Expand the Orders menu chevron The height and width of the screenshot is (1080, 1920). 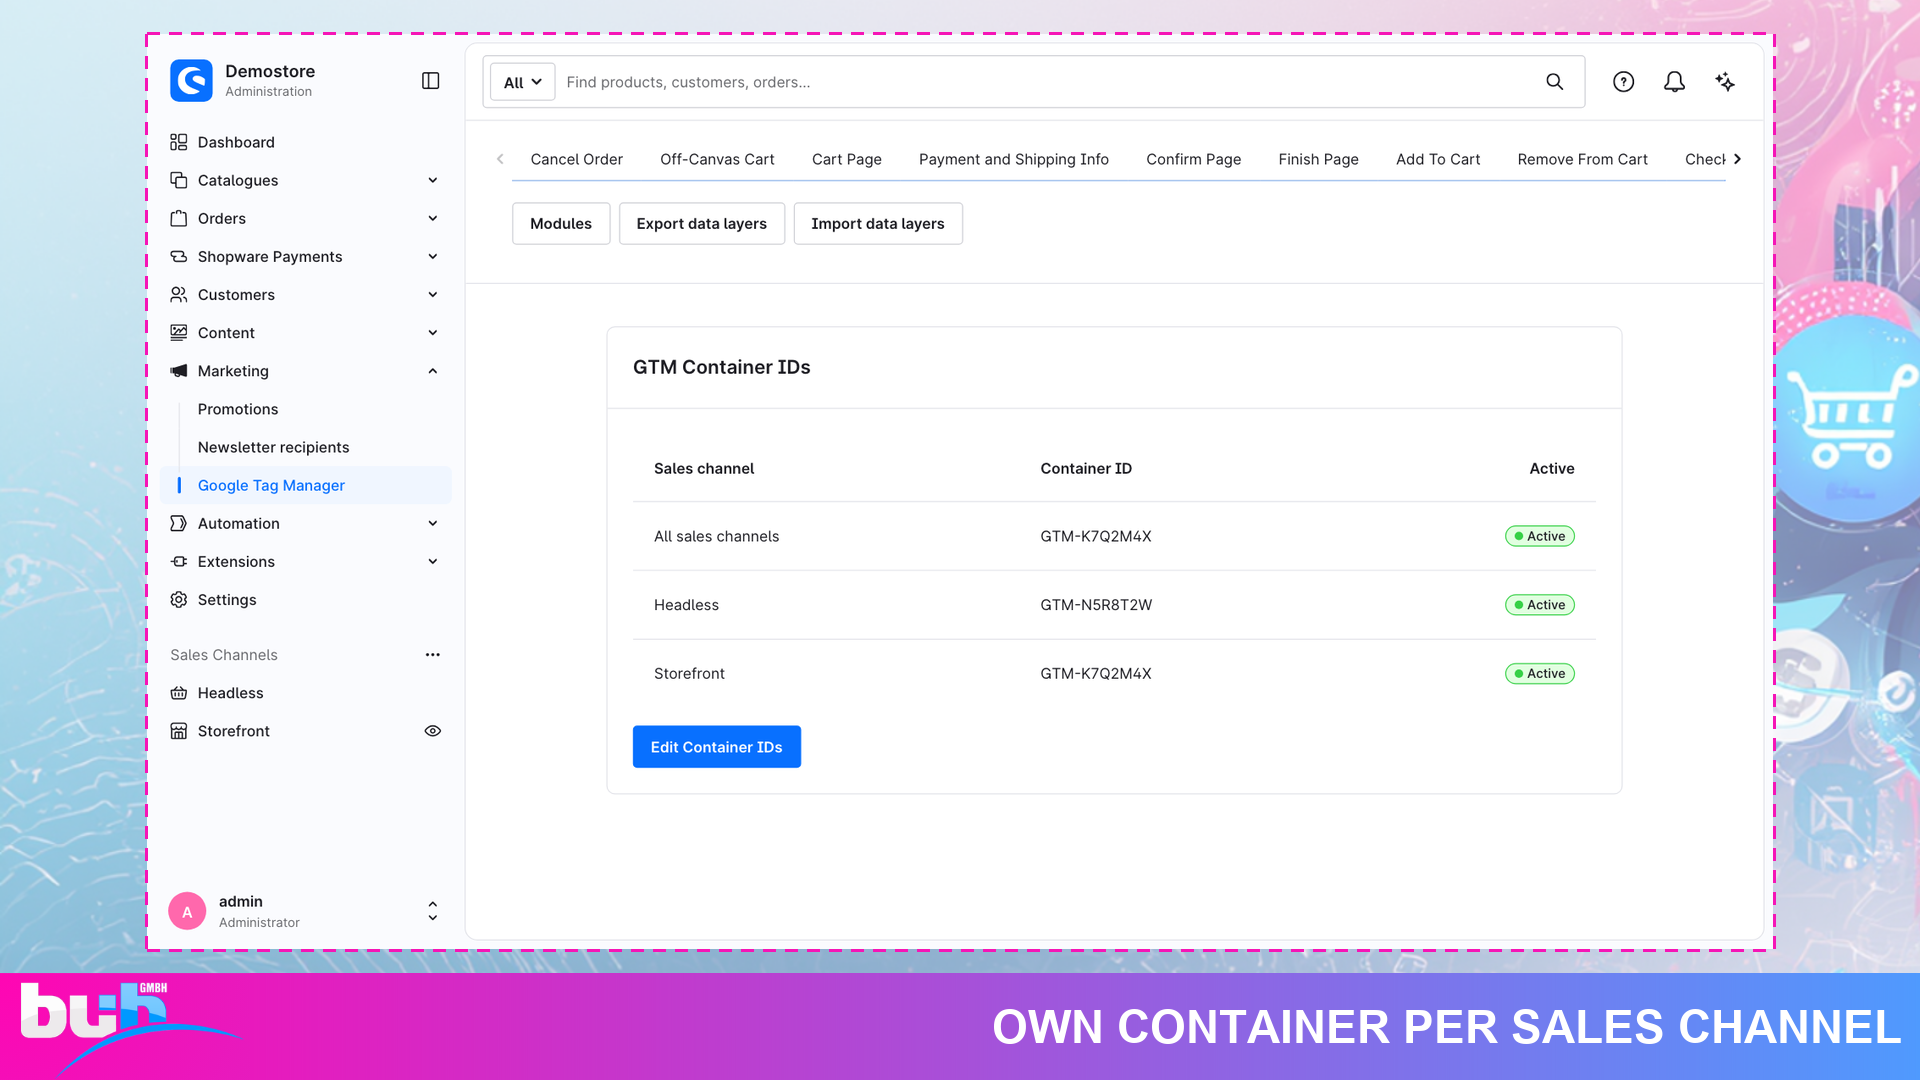point(433,218)
